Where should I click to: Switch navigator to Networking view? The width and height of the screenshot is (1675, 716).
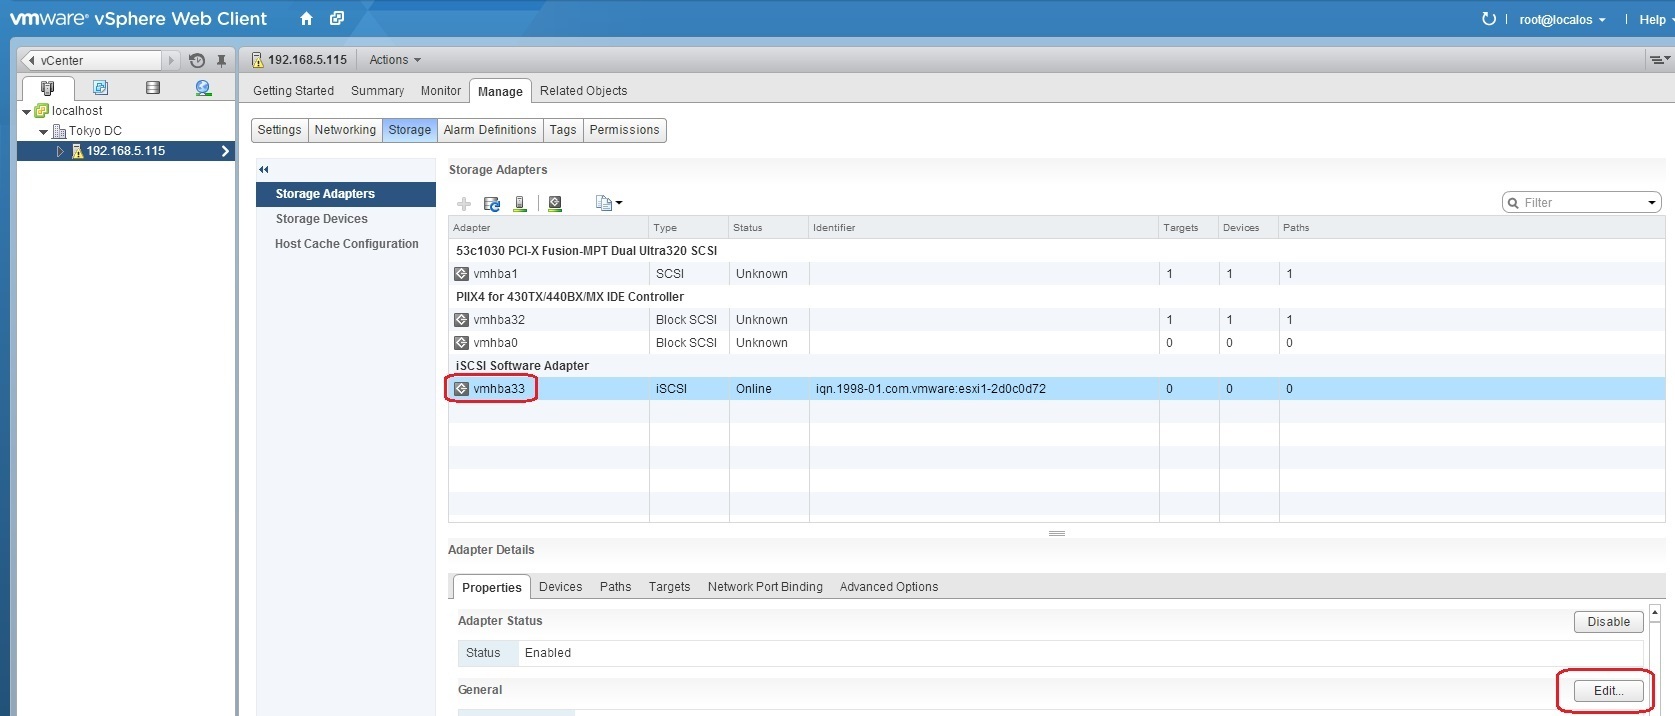click(203, 88)
